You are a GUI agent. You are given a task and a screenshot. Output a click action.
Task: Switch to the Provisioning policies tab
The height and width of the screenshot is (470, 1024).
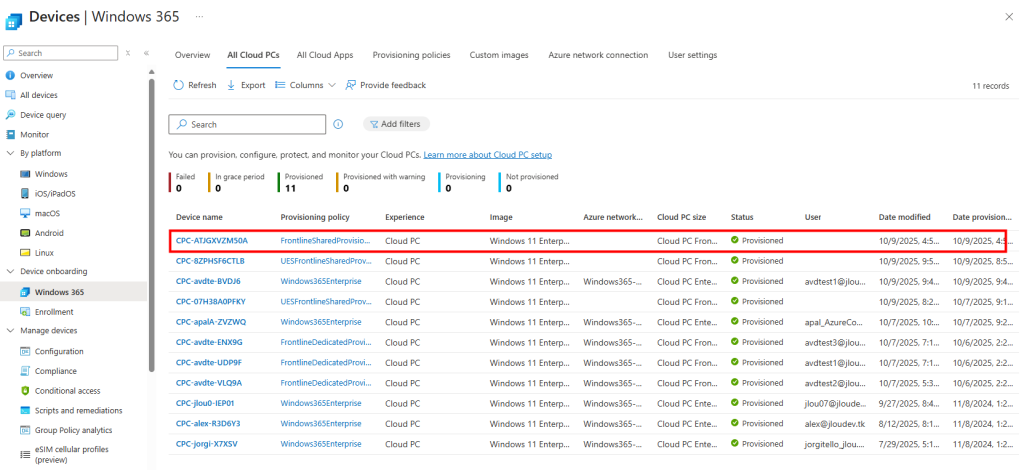411,55
